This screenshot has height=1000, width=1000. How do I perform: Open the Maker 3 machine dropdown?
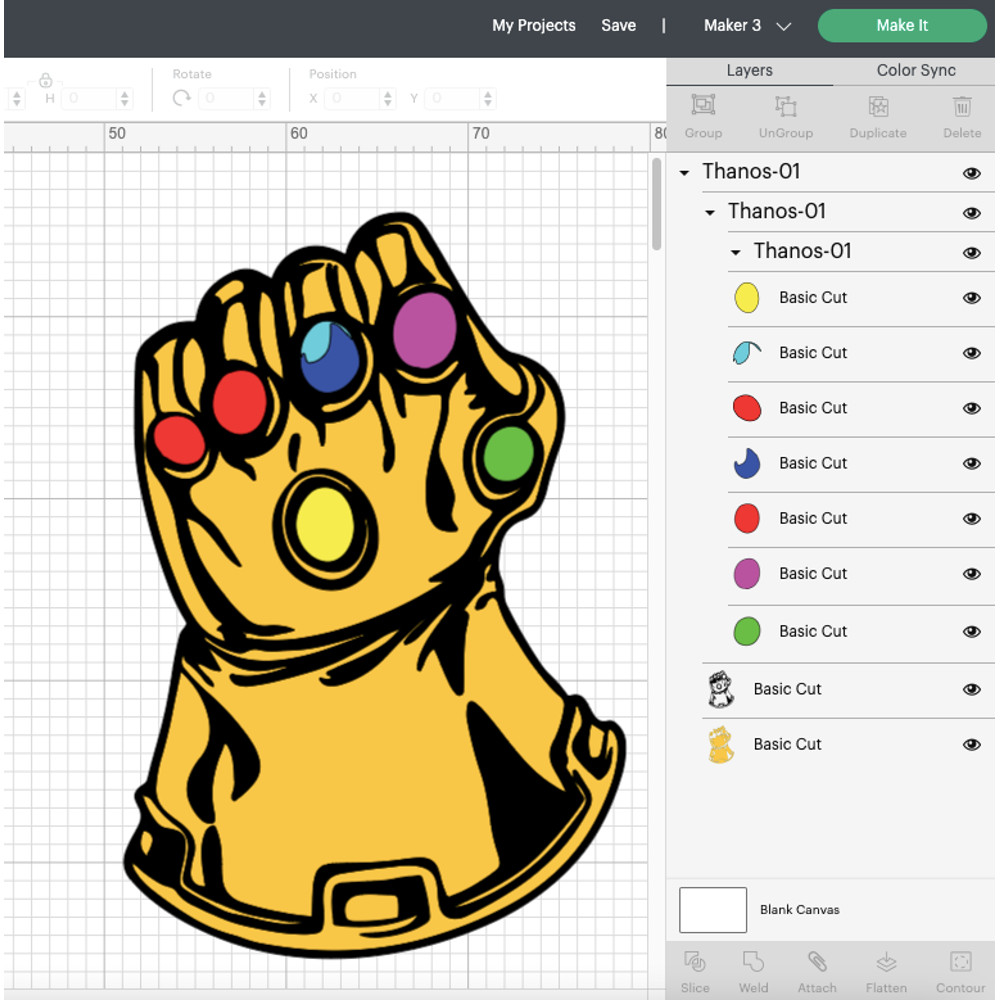pos(745,26)
